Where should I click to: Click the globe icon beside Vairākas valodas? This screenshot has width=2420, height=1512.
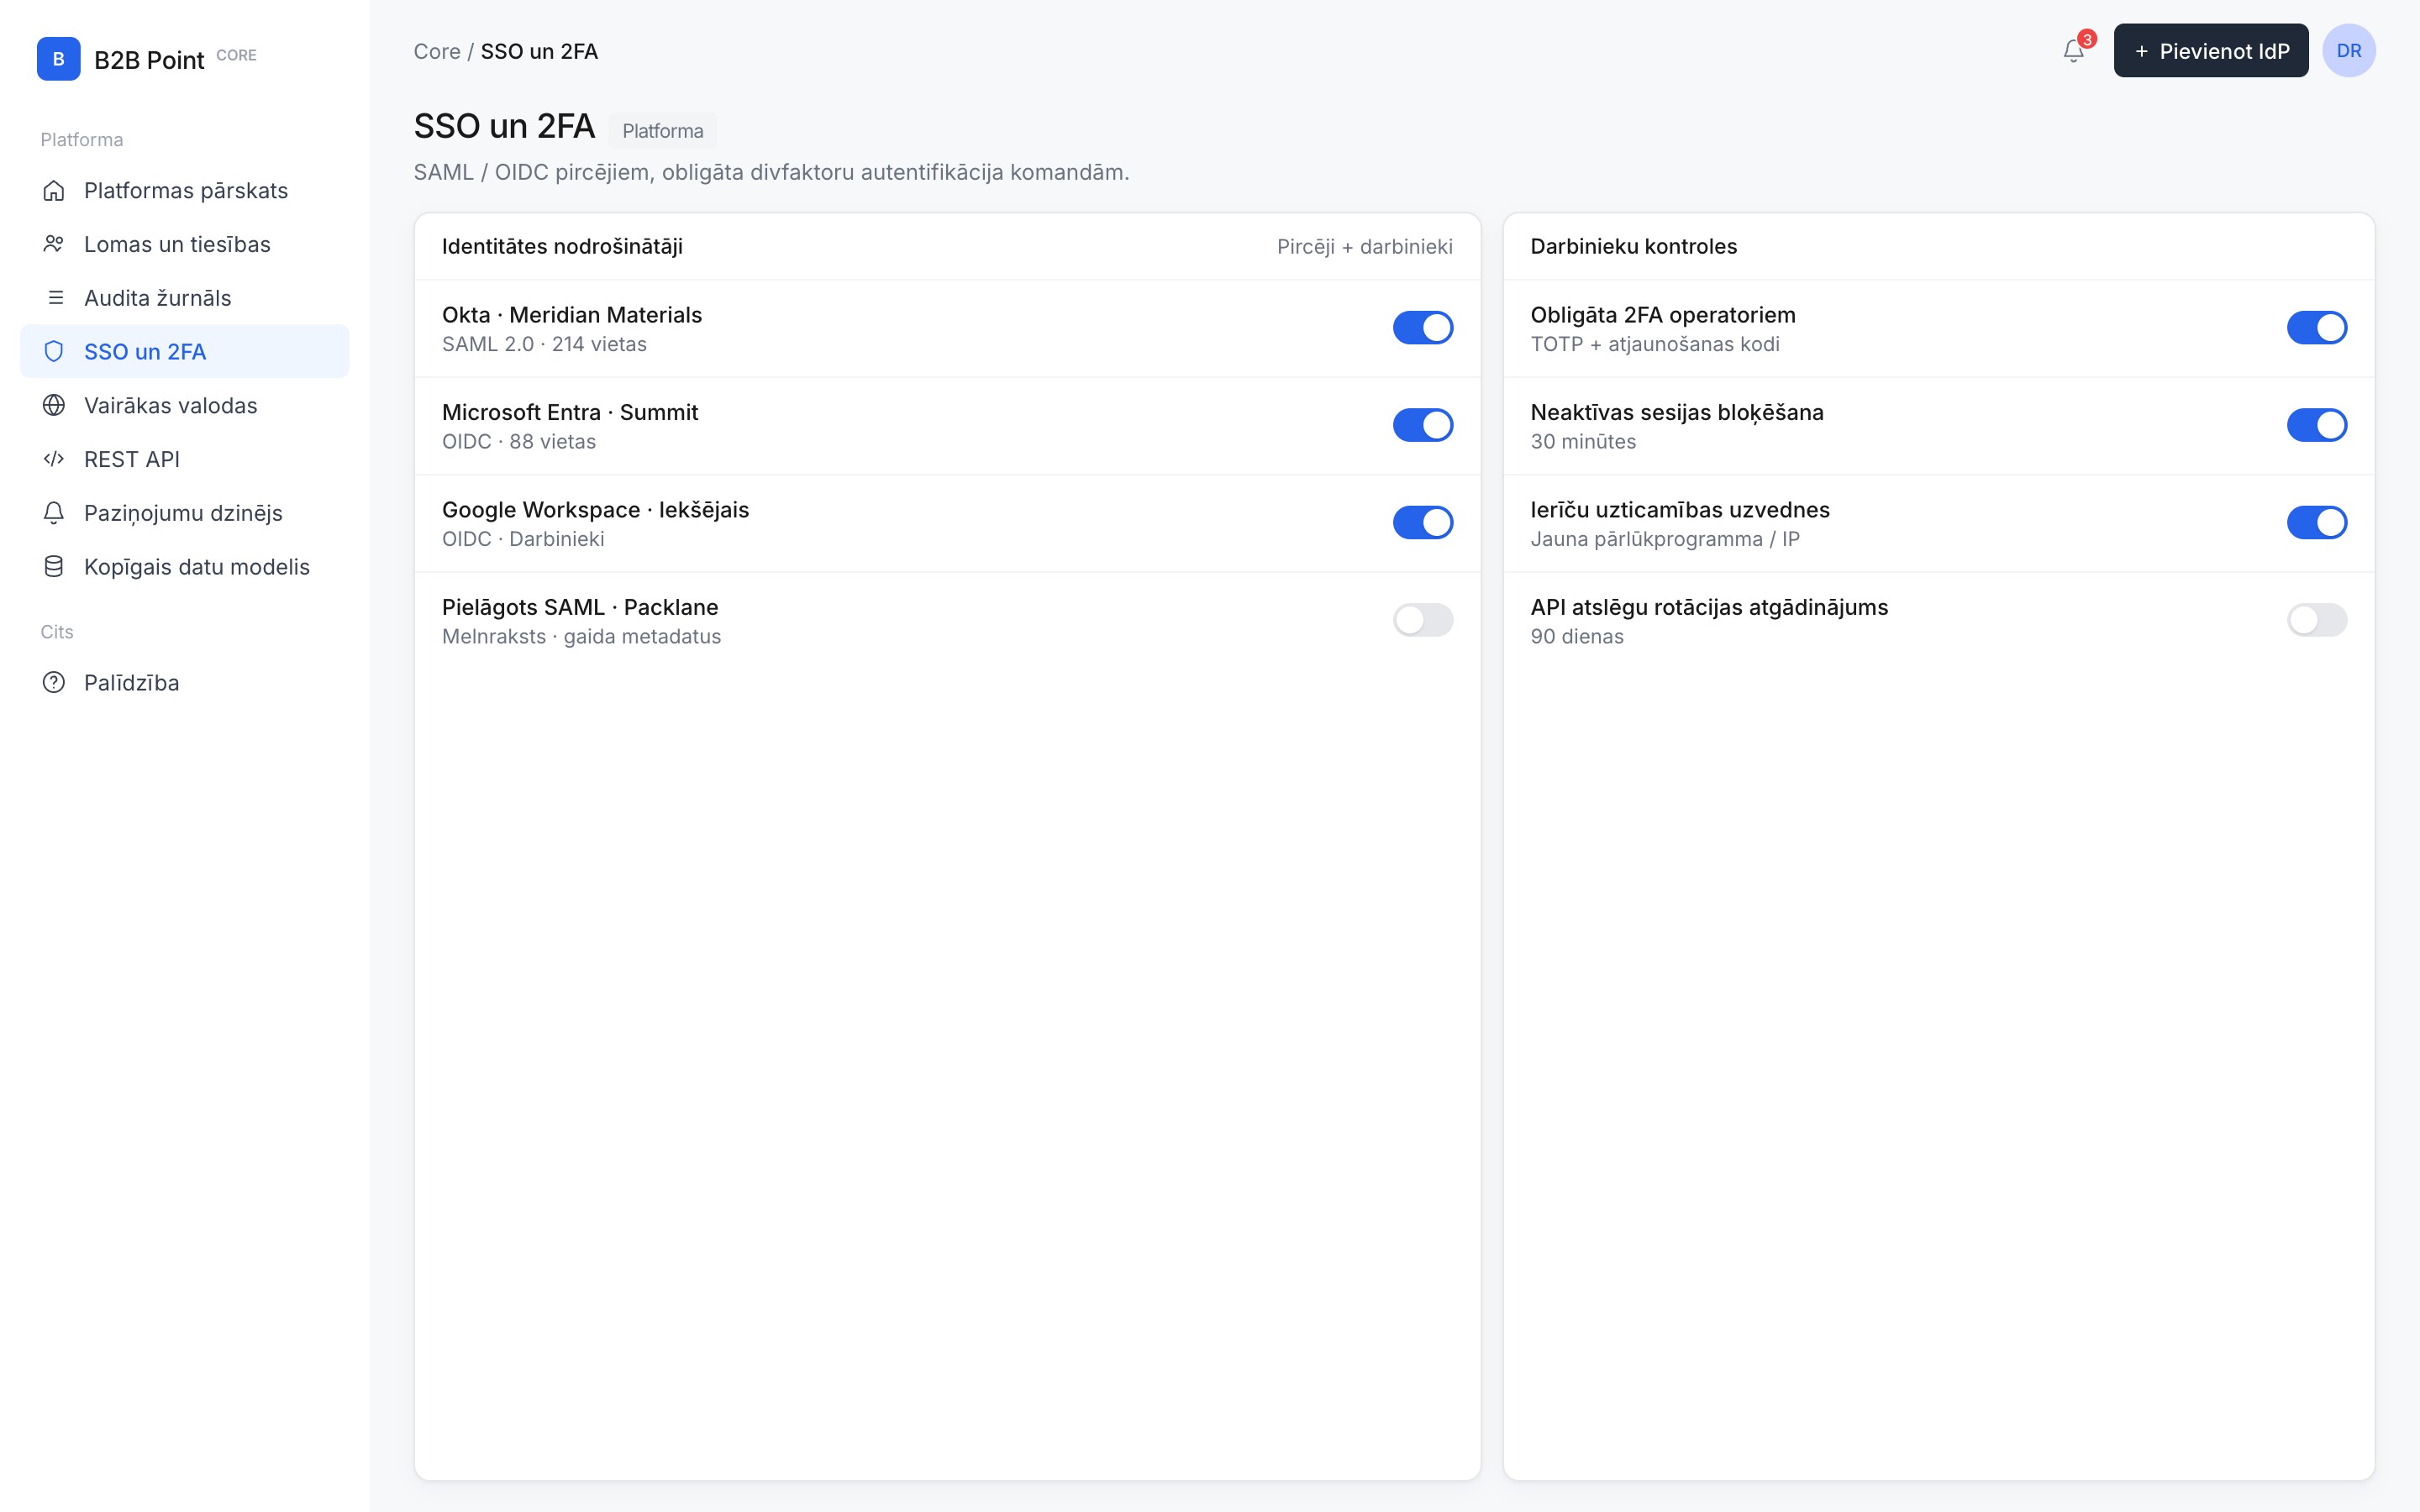(54, 405)
